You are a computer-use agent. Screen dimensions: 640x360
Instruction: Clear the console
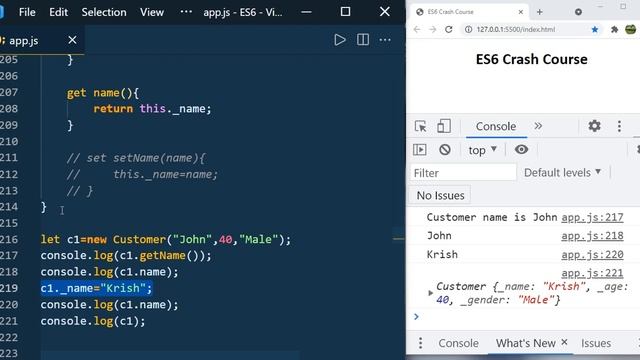coord(445,150)
